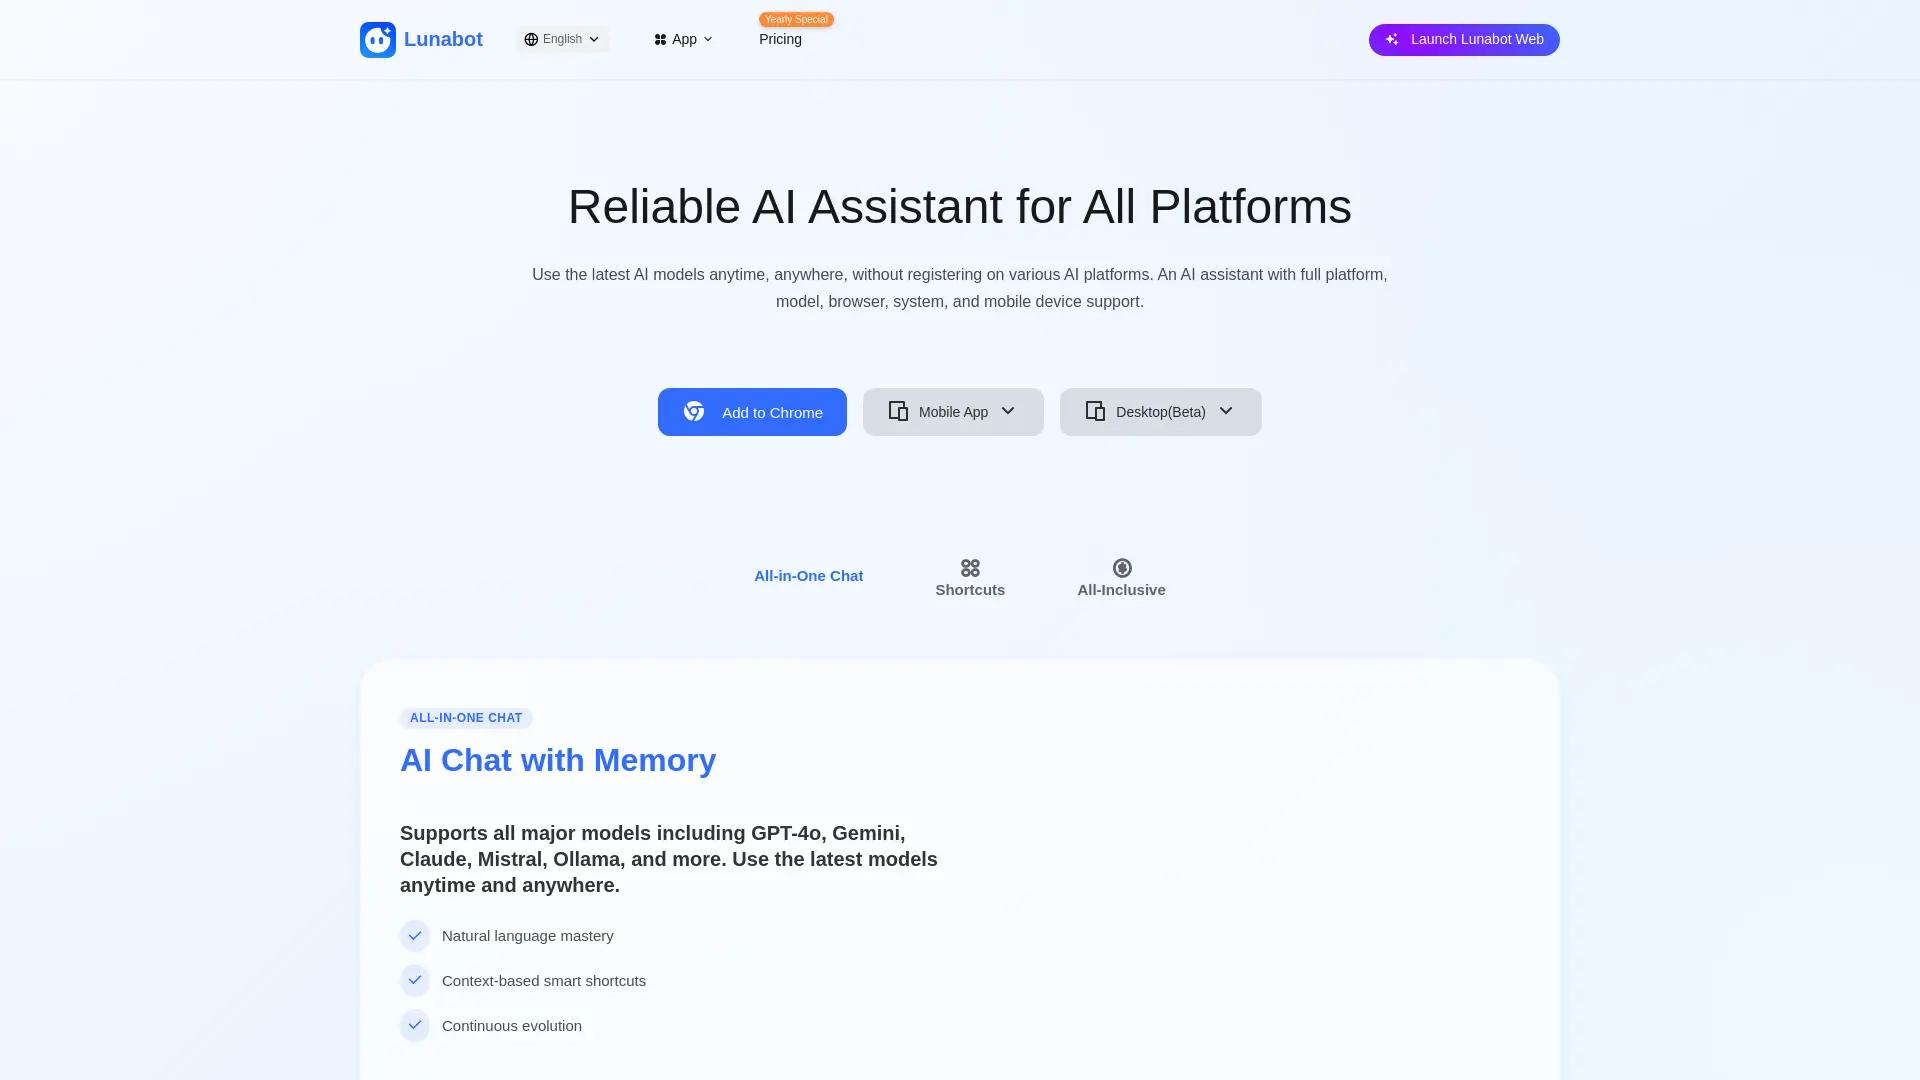Click the Mobile App devices icon
The width and height of the screenshot is (1920, 1080).
(x=898, y=412)
